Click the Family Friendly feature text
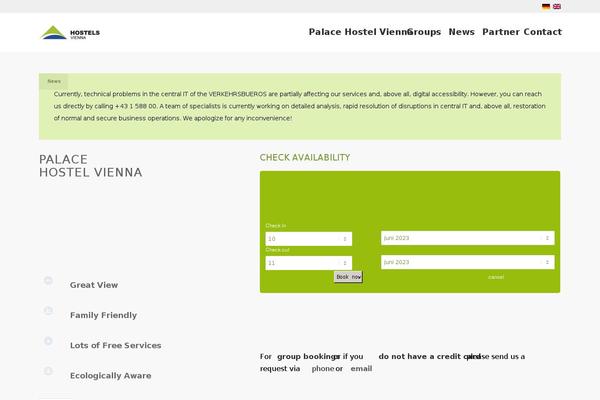Viewport: 600px width, 400px height. click(x=103, y=315)
